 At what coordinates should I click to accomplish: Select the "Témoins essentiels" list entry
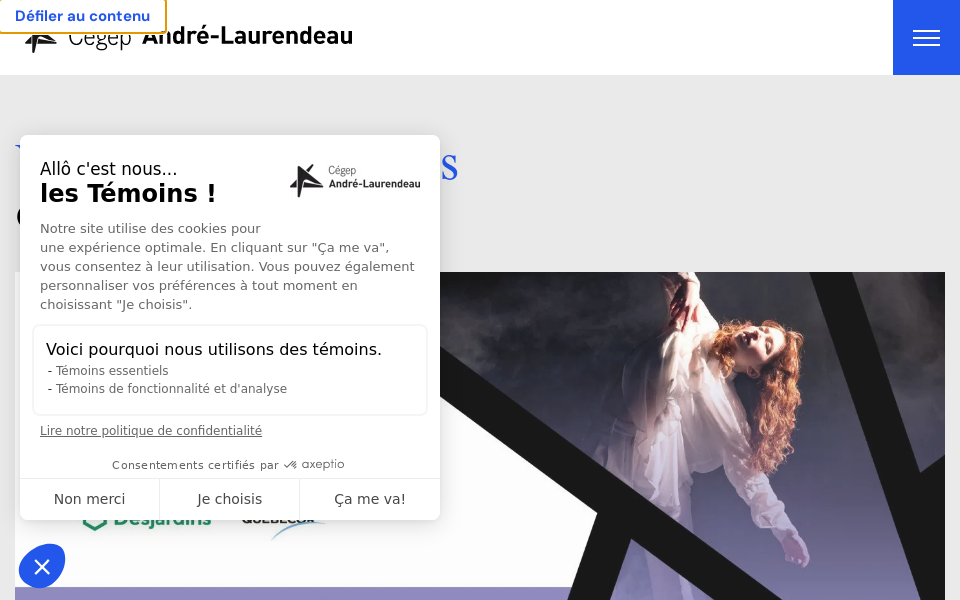coord(109,370)
